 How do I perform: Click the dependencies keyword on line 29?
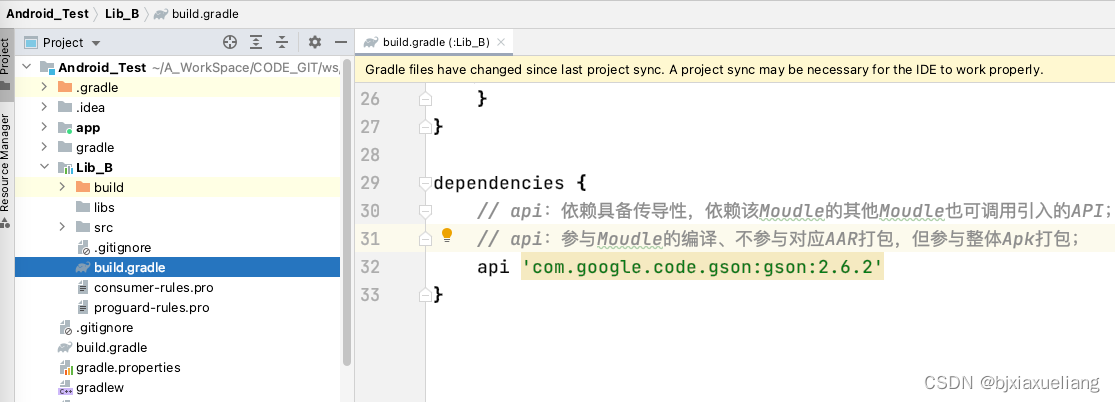click(x=498, y=183)
